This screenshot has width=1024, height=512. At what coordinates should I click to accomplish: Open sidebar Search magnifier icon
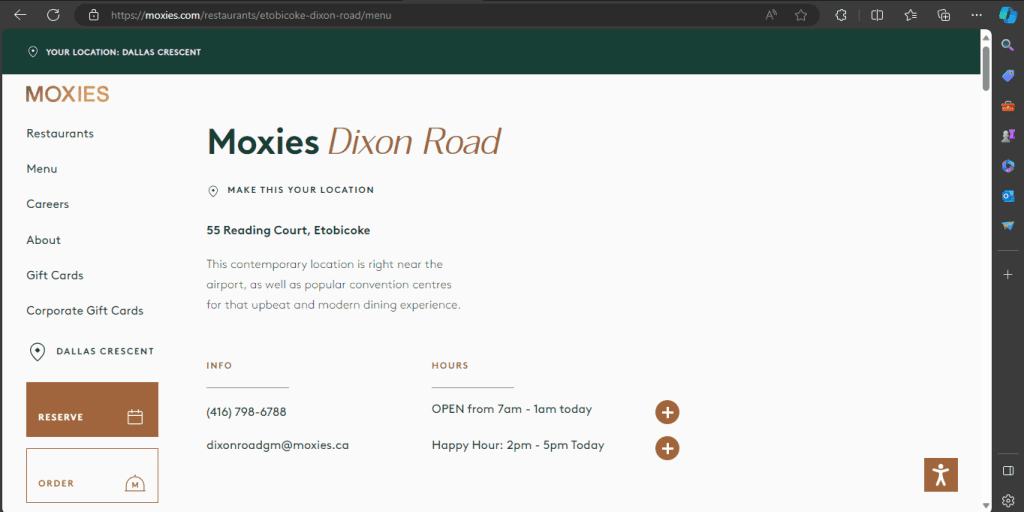[1008, 45]
